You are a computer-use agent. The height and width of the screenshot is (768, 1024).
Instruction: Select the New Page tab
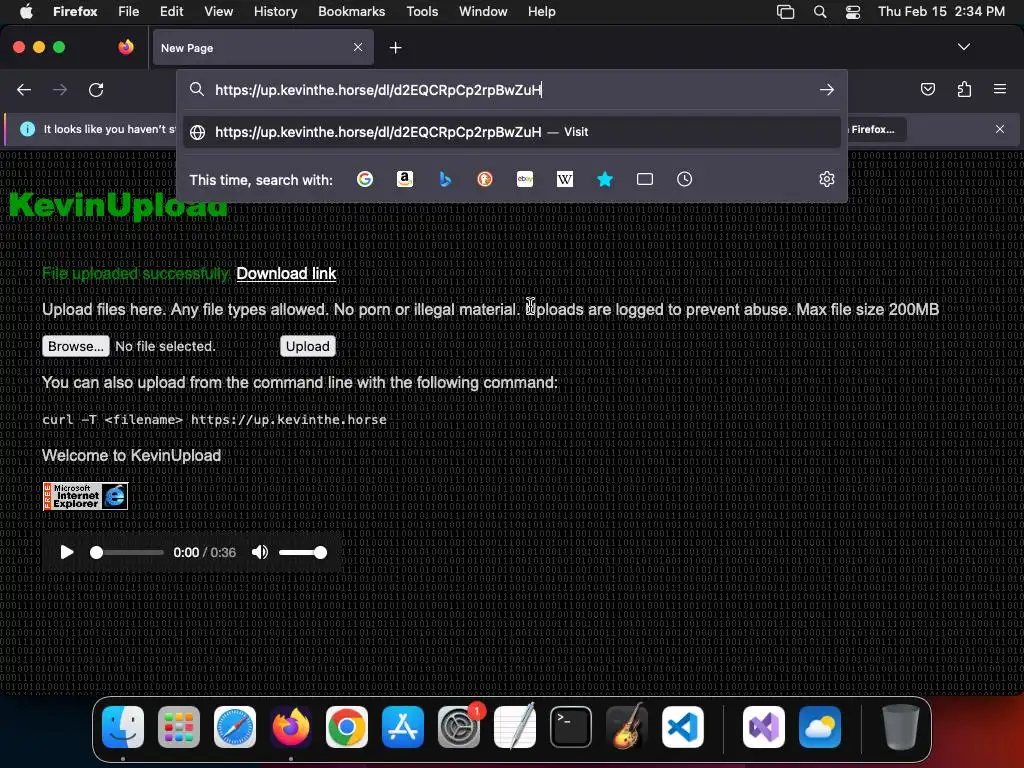[263, 47]
